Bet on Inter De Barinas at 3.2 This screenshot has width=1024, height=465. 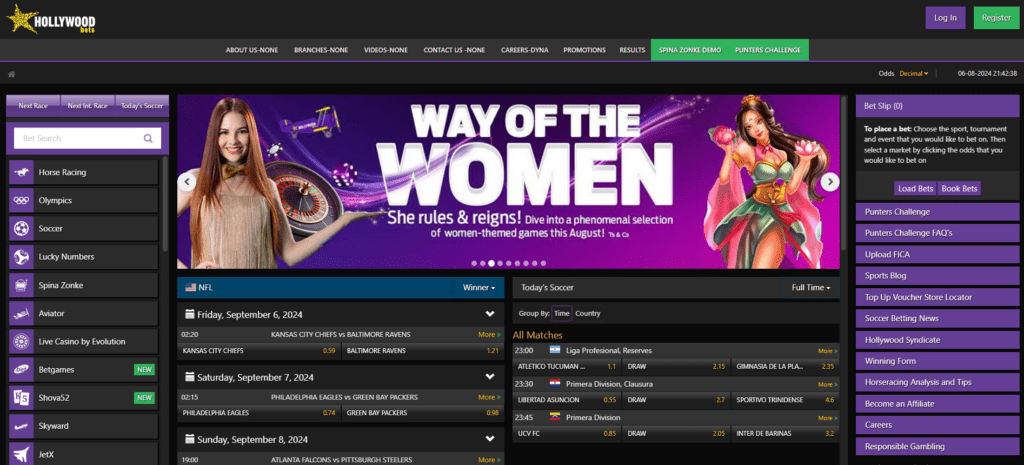click(x=785, y=433)
